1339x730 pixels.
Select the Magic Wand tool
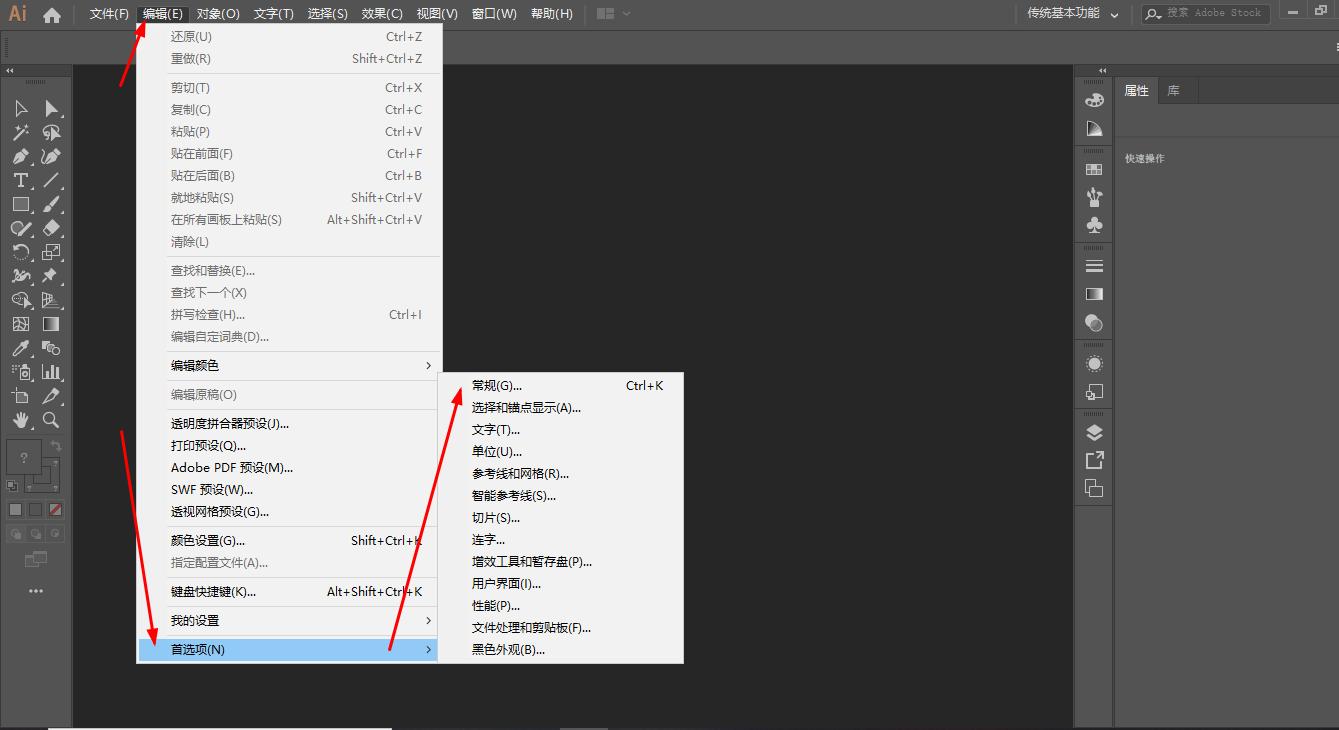tap(20, 132)
